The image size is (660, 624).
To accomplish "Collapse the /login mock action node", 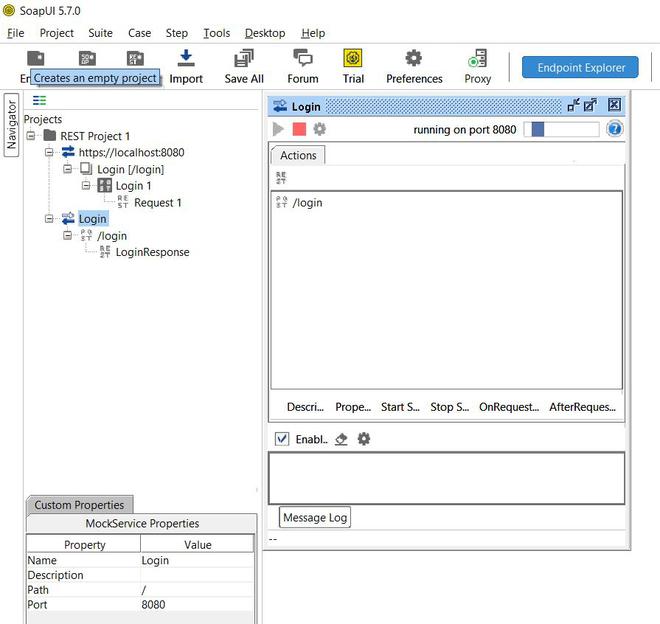I will click(x=67, y=235).
